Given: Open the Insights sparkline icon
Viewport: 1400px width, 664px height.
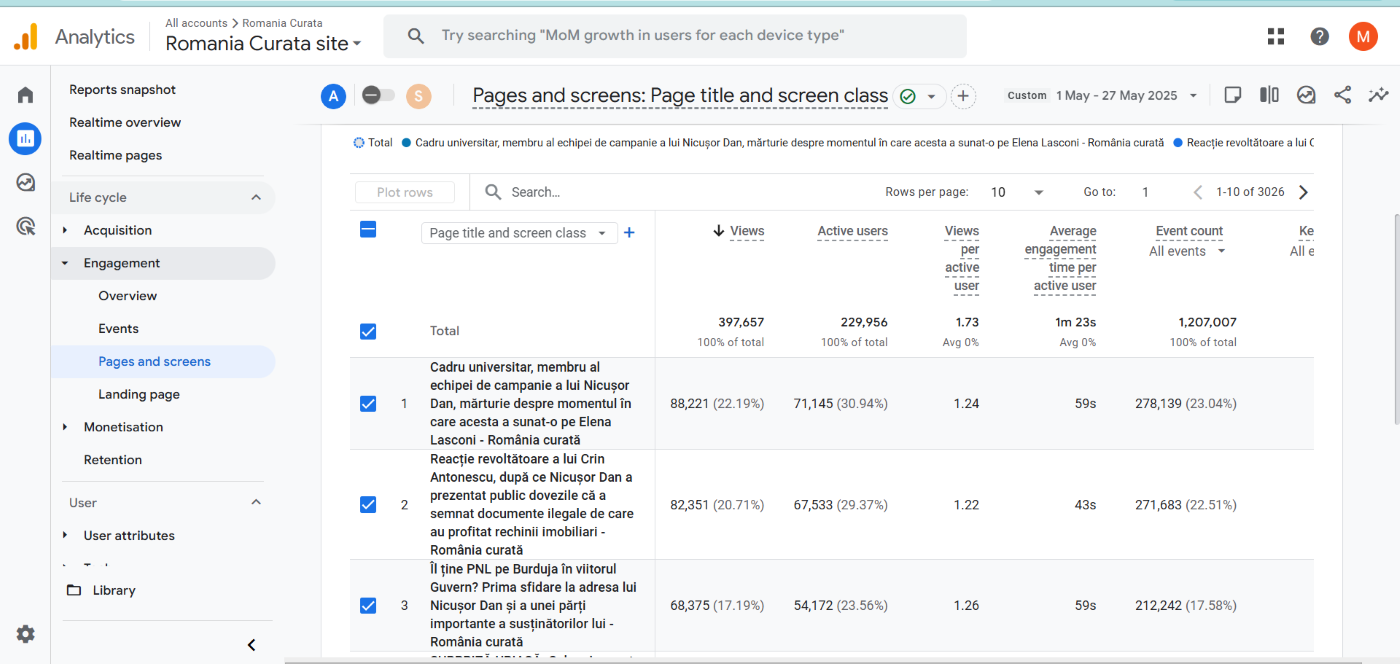Looking at the screenshot, I should 1379,95.
